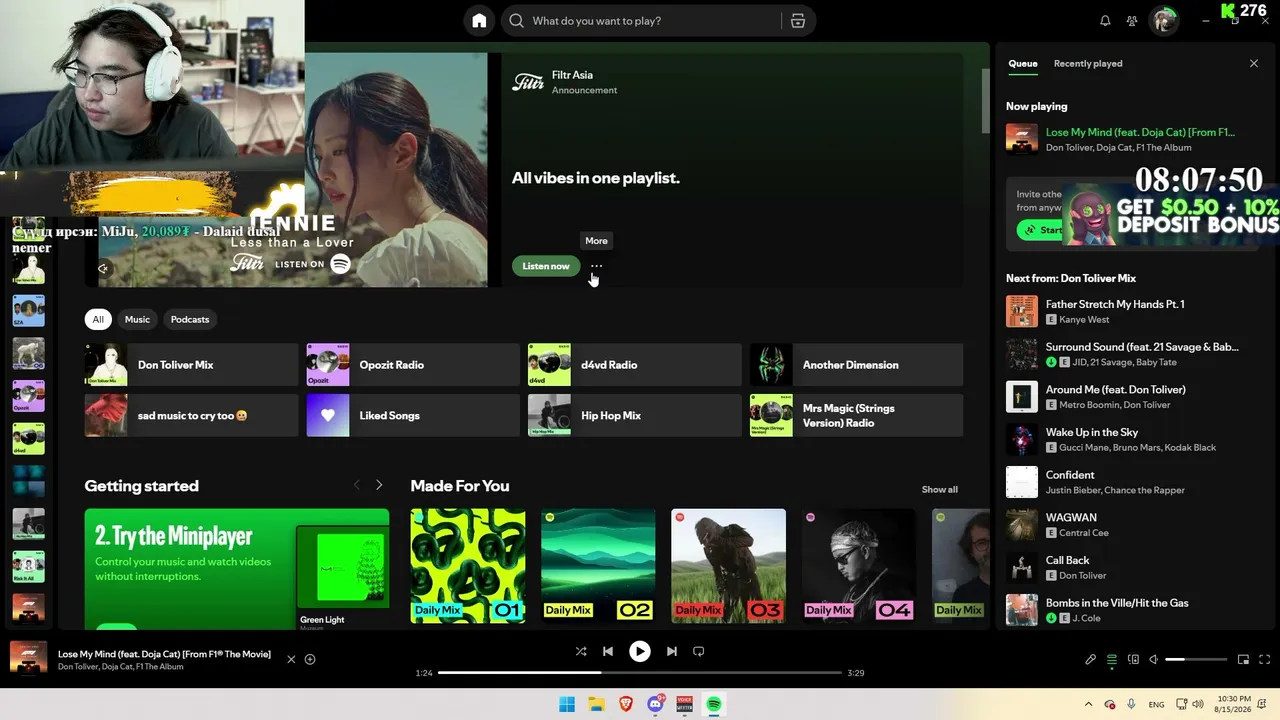Open Filtr Asia announcement title link
1280x720 pixels.
(x=572, y=75)
